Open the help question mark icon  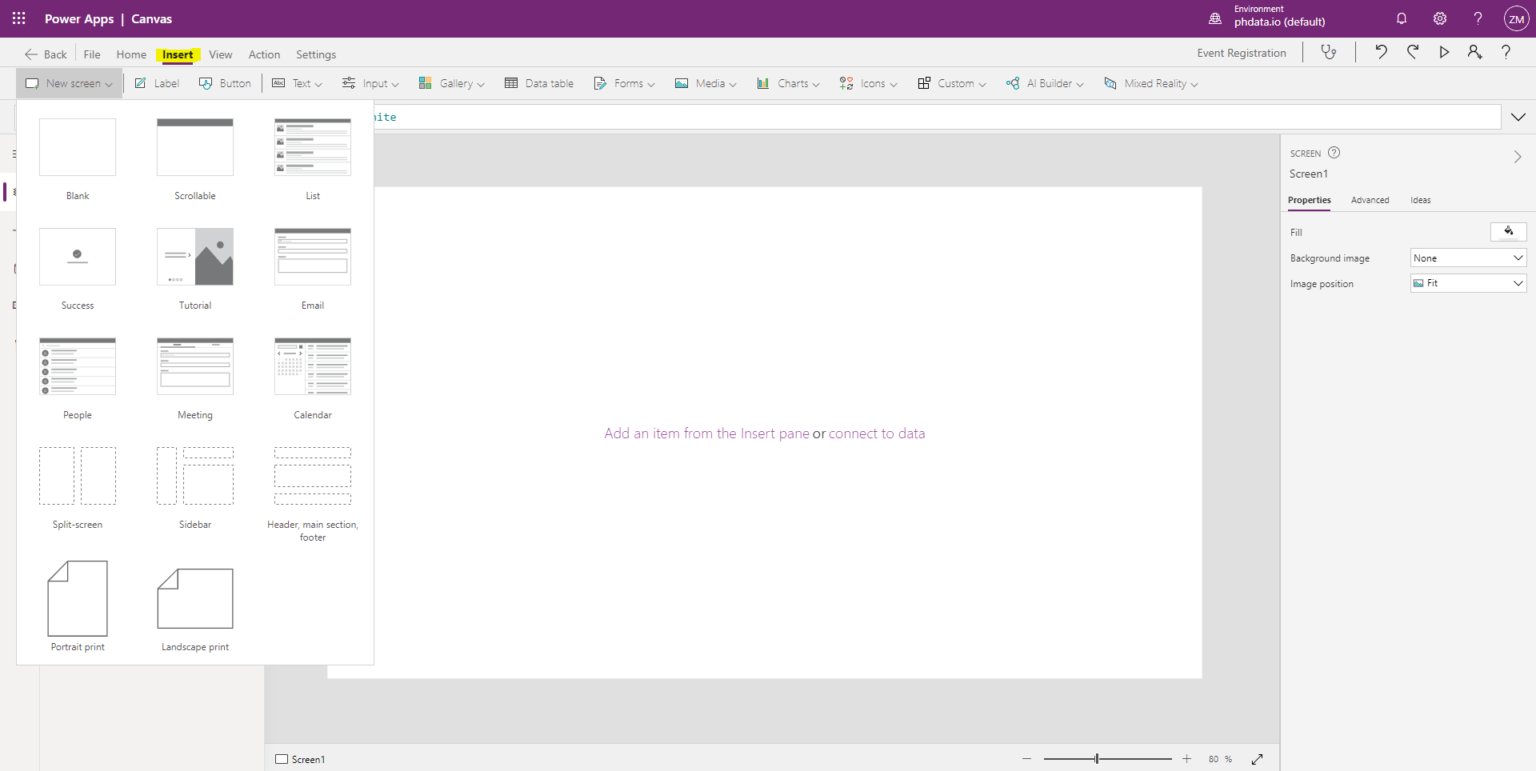tap(1477, 17)
